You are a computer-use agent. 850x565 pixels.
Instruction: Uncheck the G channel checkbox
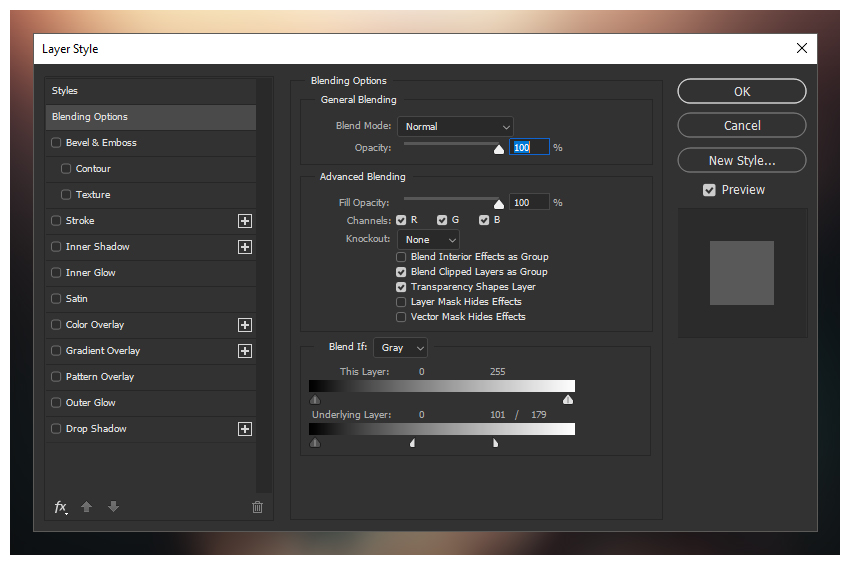[442, 220]
